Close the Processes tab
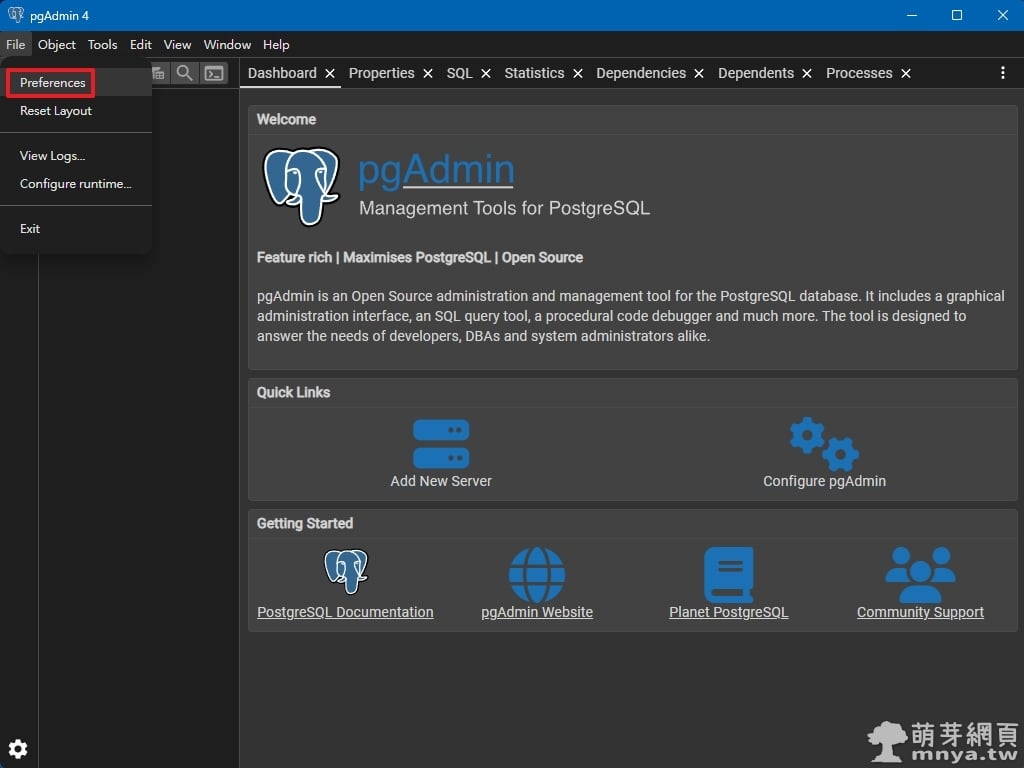Image resolution: width=1024 pixels, height=768 pixels. click(906, 74)
